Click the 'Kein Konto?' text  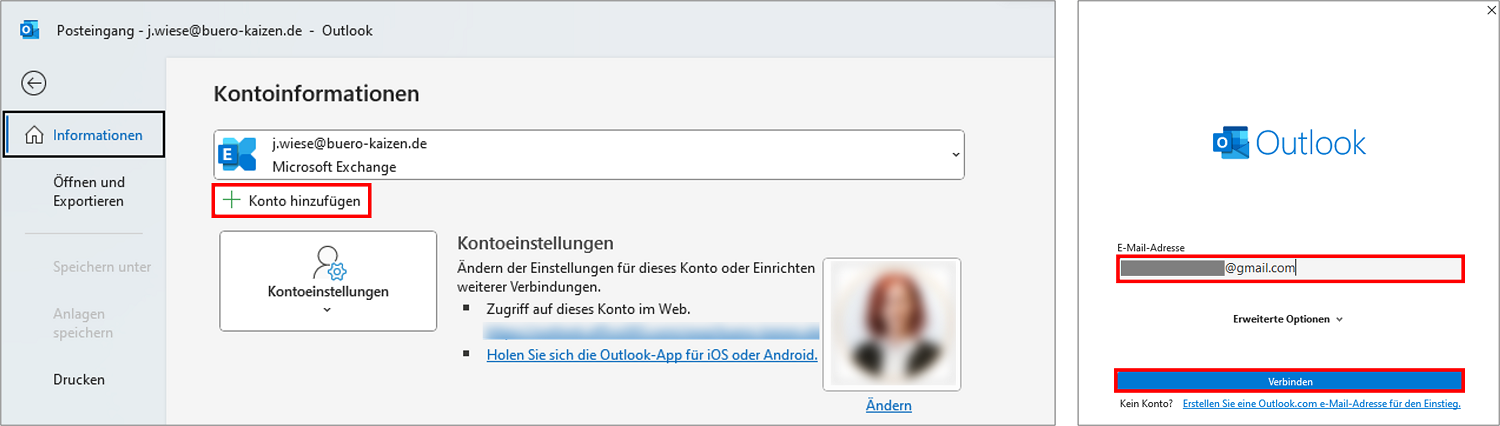pos(1146,404)
